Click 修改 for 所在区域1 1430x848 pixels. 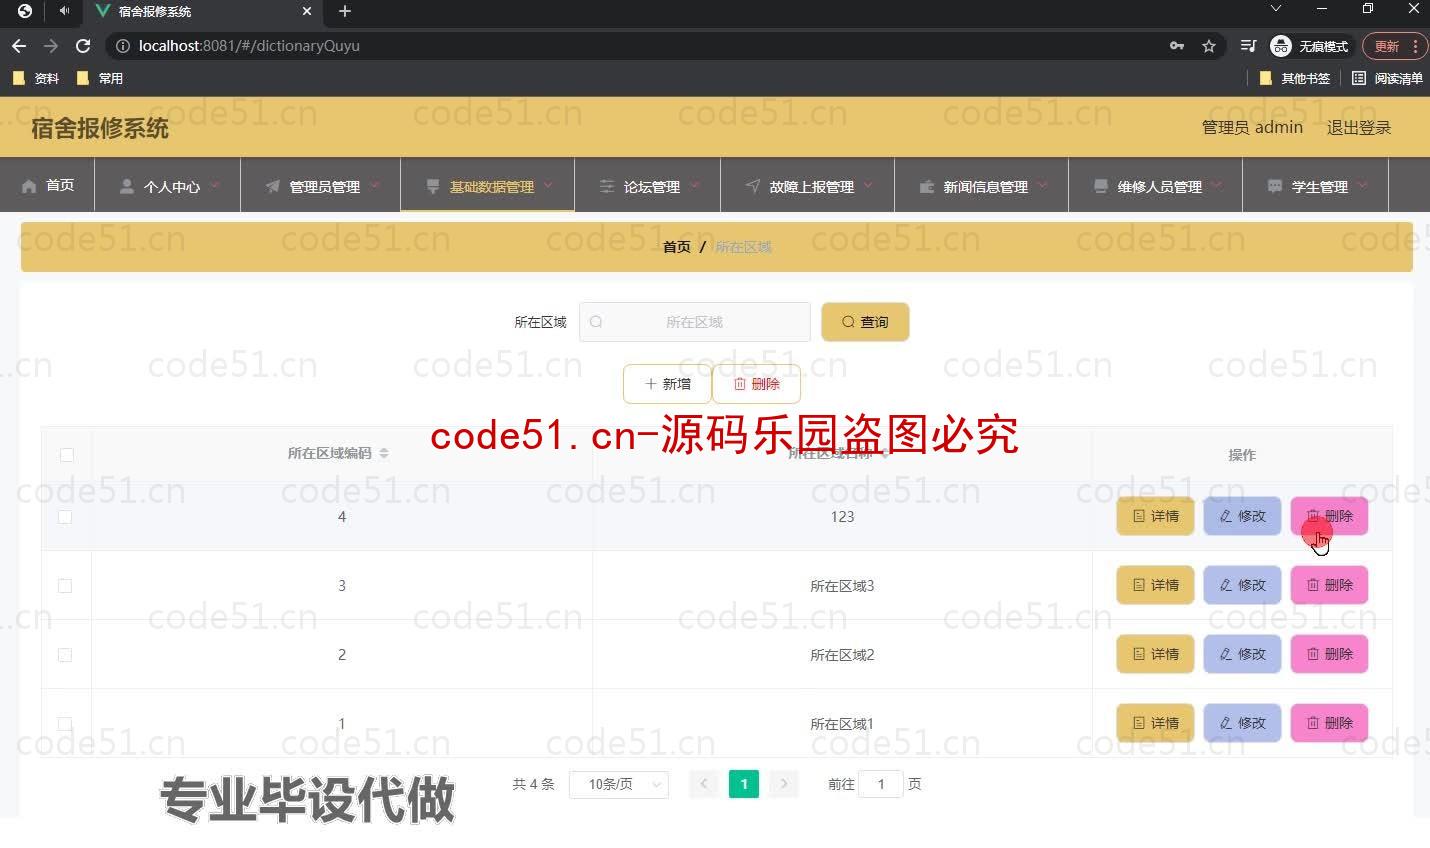pyautogui.click(x=1242, y=723)
